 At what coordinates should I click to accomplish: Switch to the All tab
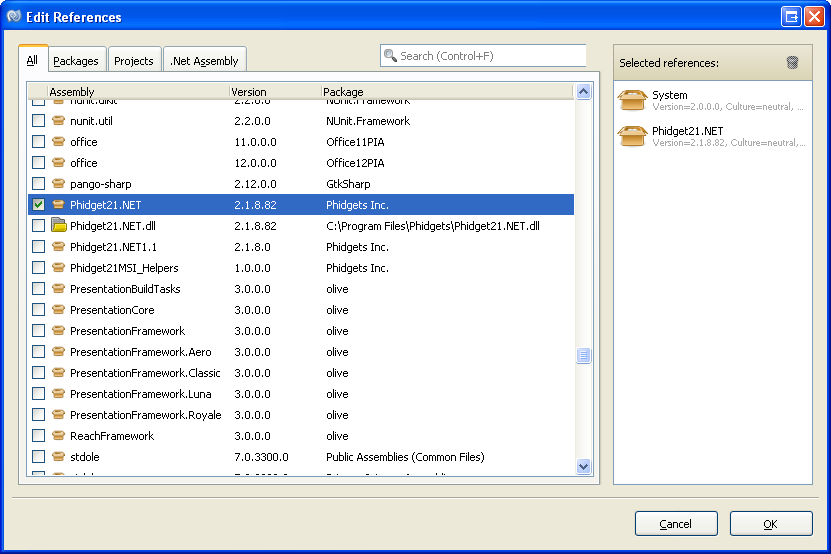(x=33, y=59)
